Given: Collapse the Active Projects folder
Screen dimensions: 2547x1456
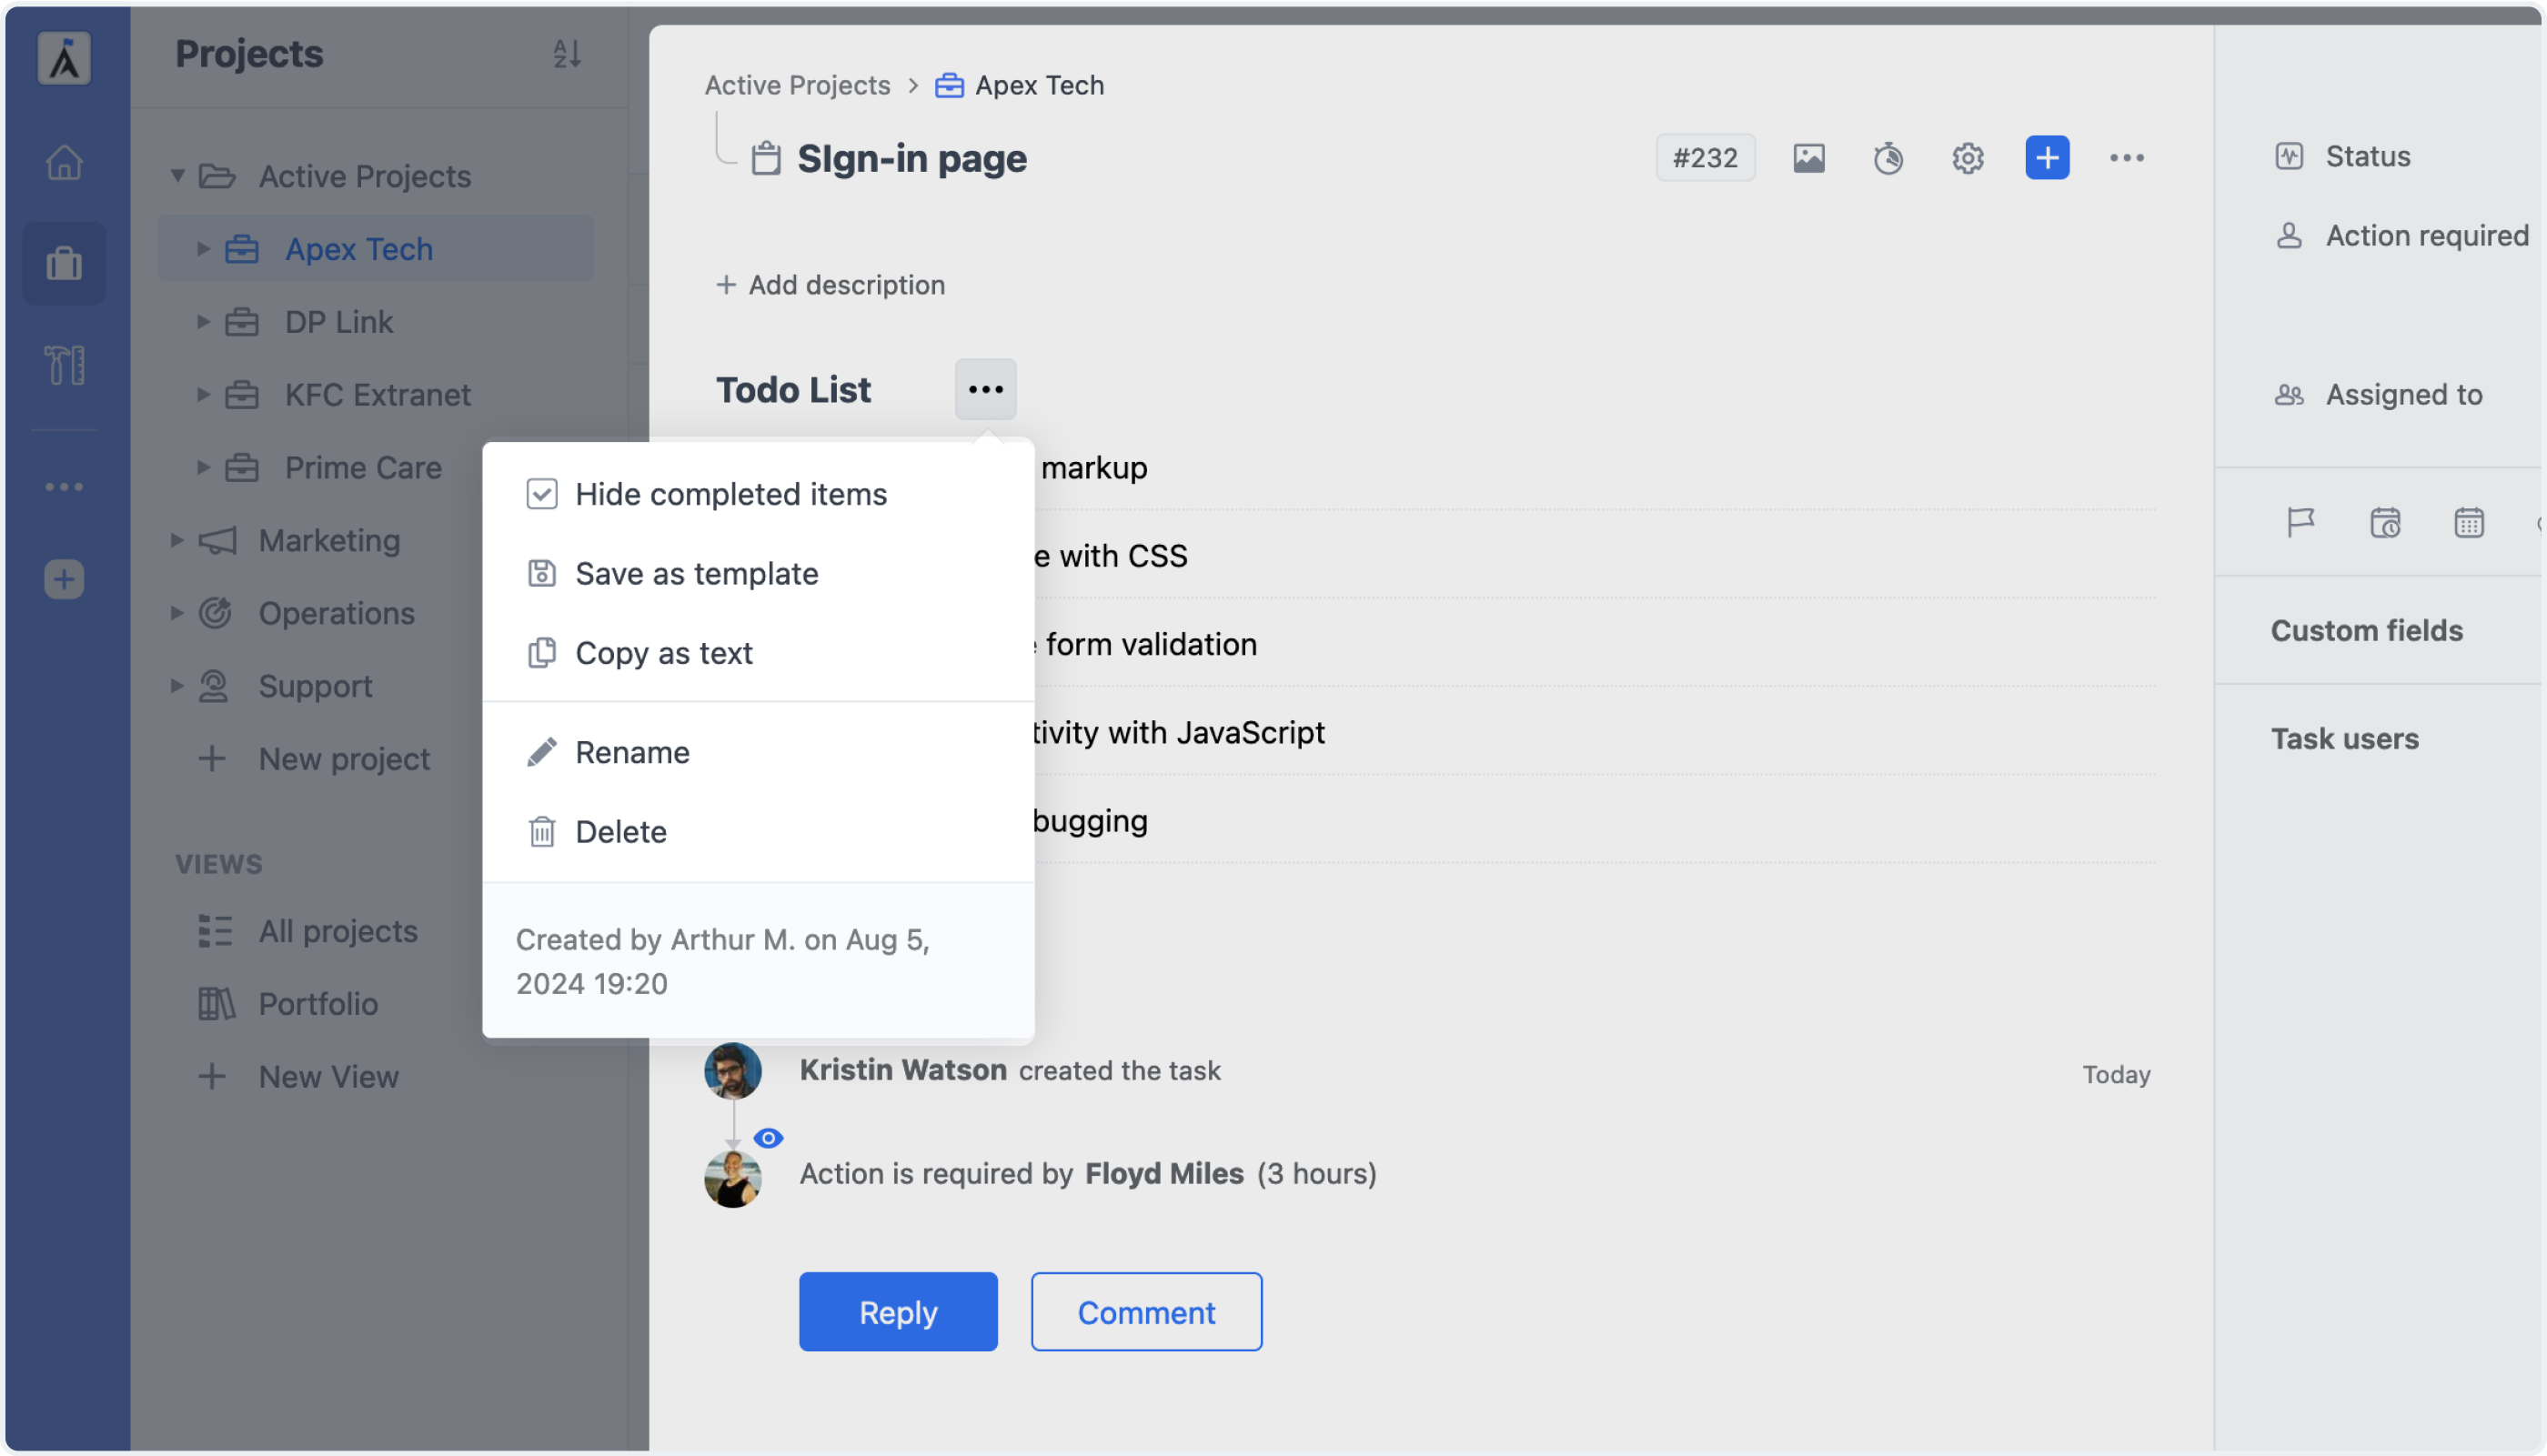Looking at the screenshot, I should click(x=177, y=176).
